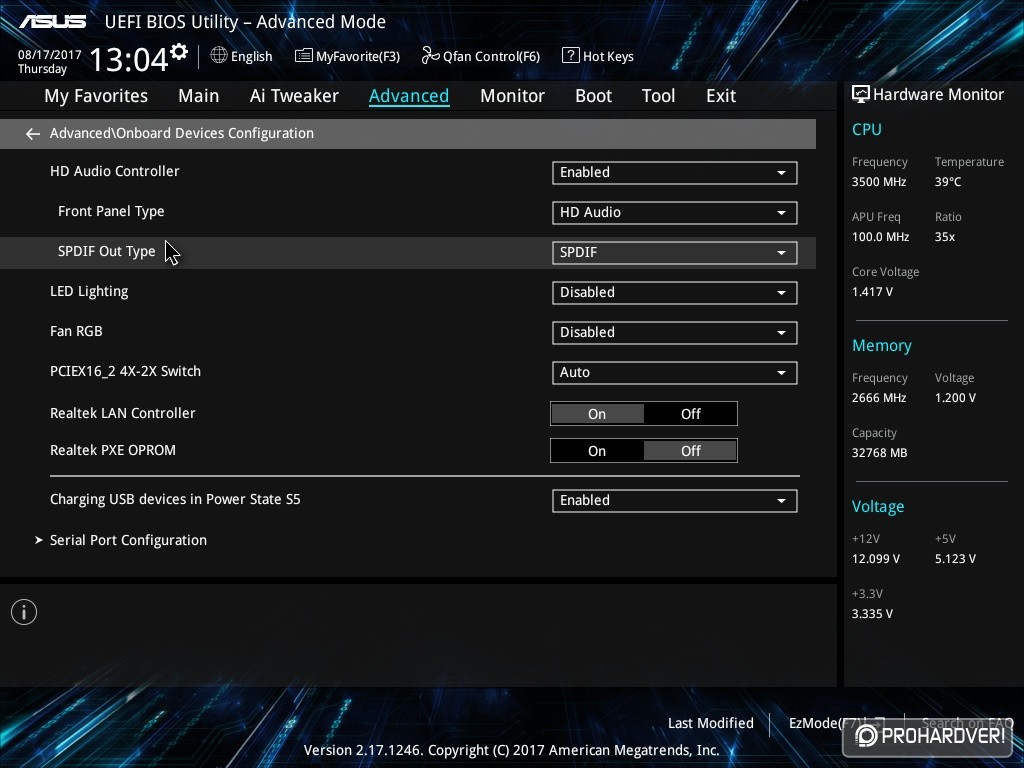Select Realtek LAN Controller label
The height and width of the screenshot is (768, 1024).
123,413
